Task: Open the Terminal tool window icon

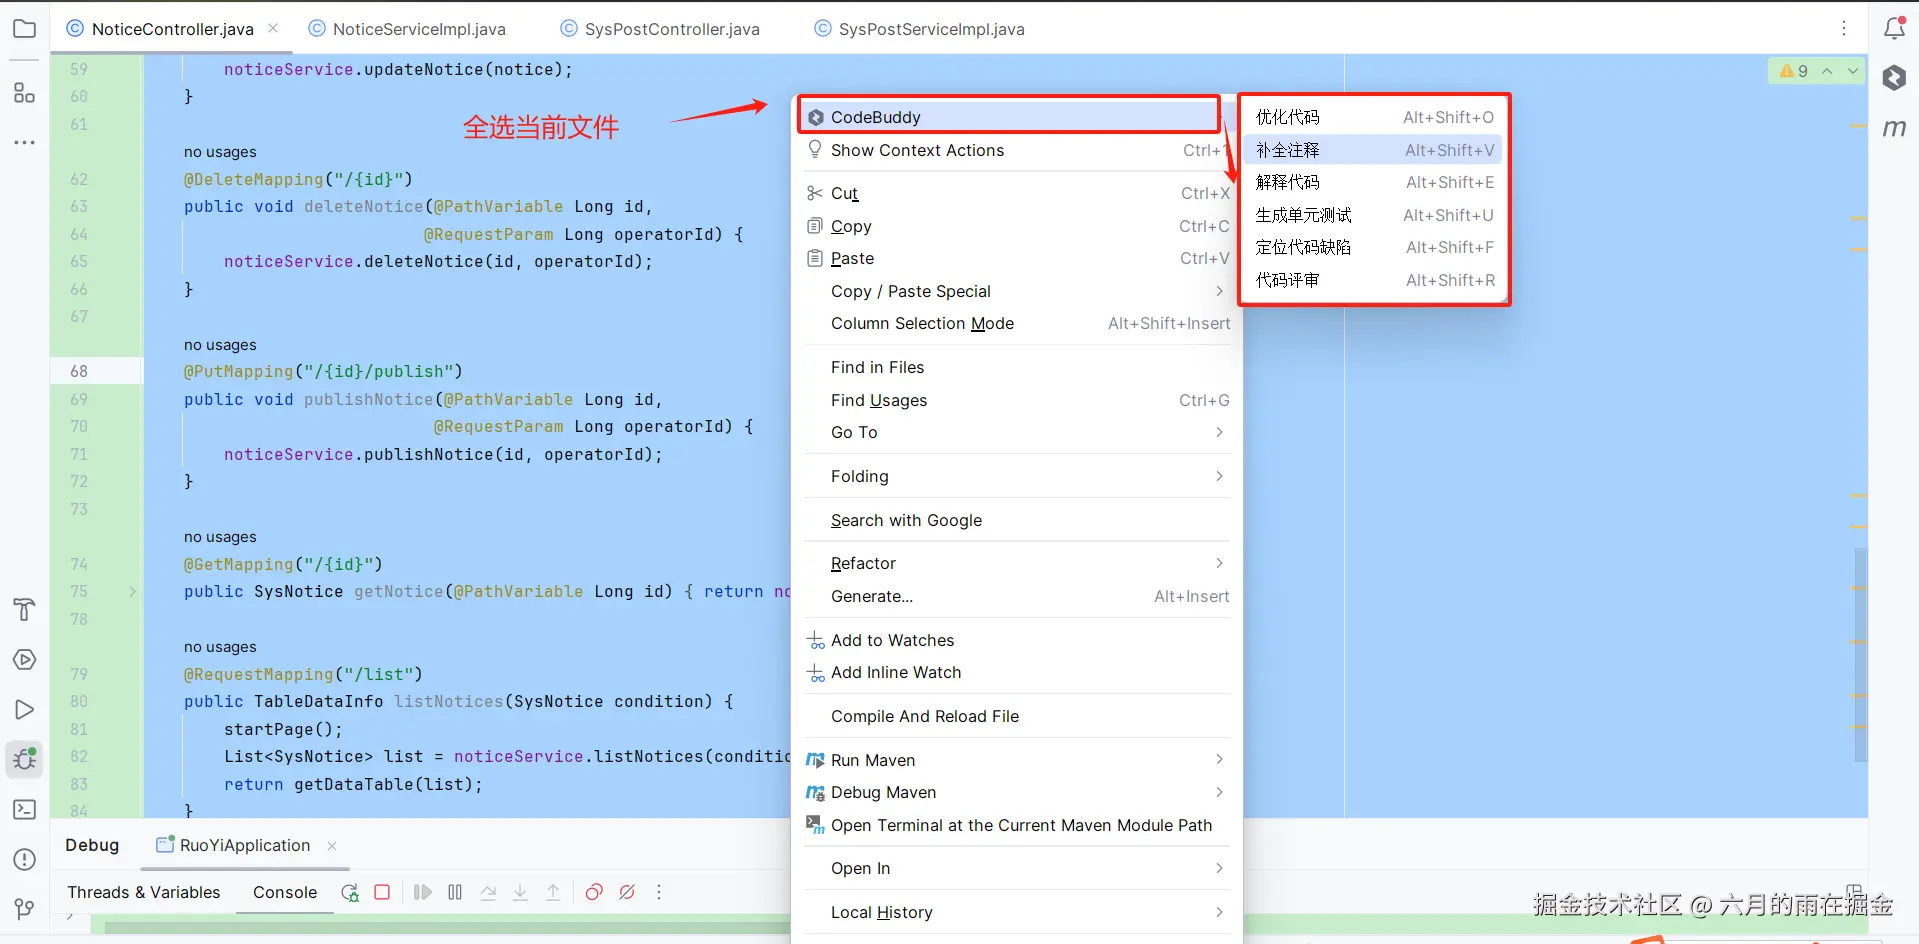Action: point(24,810)
